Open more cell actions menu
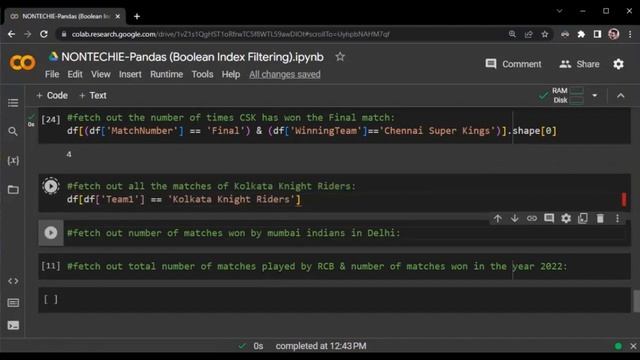This screenshot has height=360, width=640. 617,218
